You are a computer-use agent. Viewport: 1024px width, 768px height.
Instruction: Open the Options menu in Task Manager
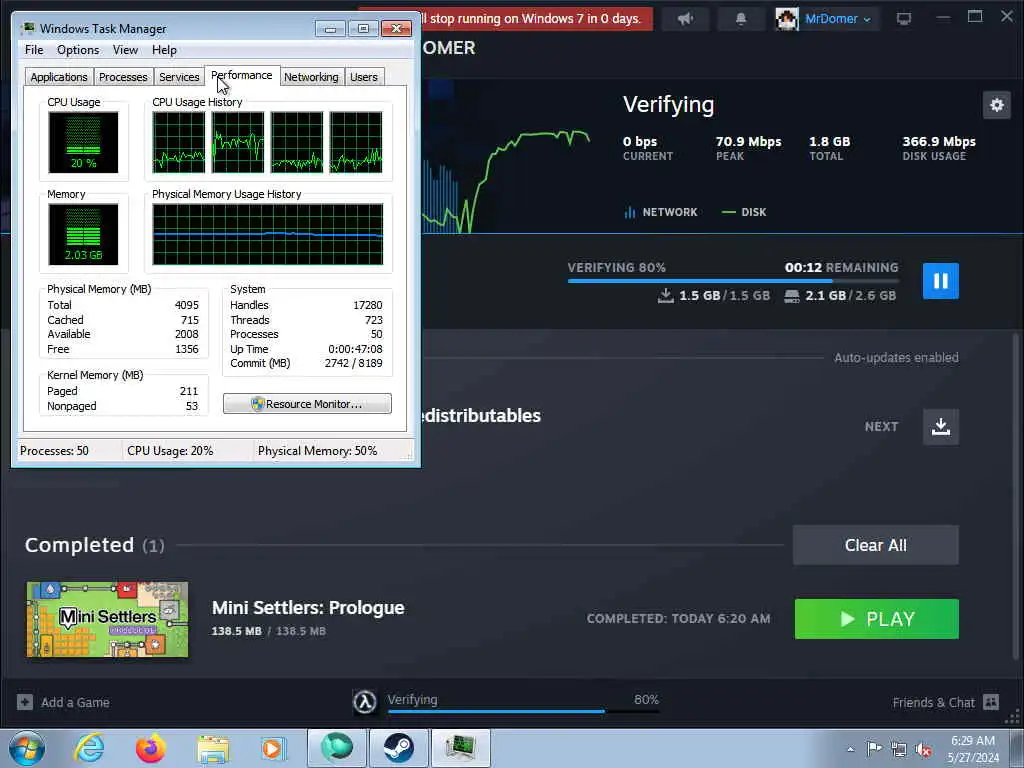point(78,50)
